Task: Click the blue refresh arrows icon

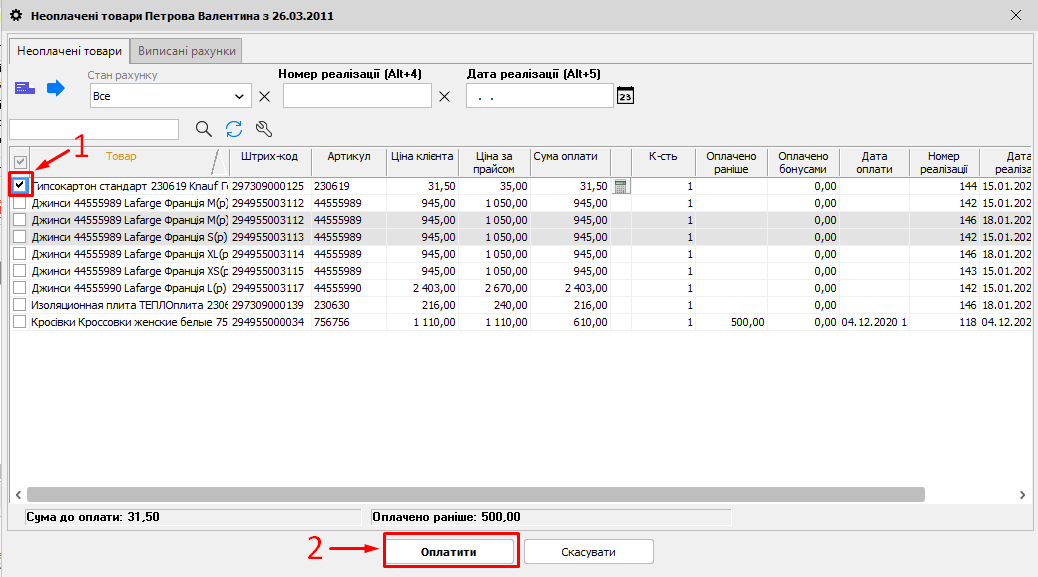Action: (234, 129)
